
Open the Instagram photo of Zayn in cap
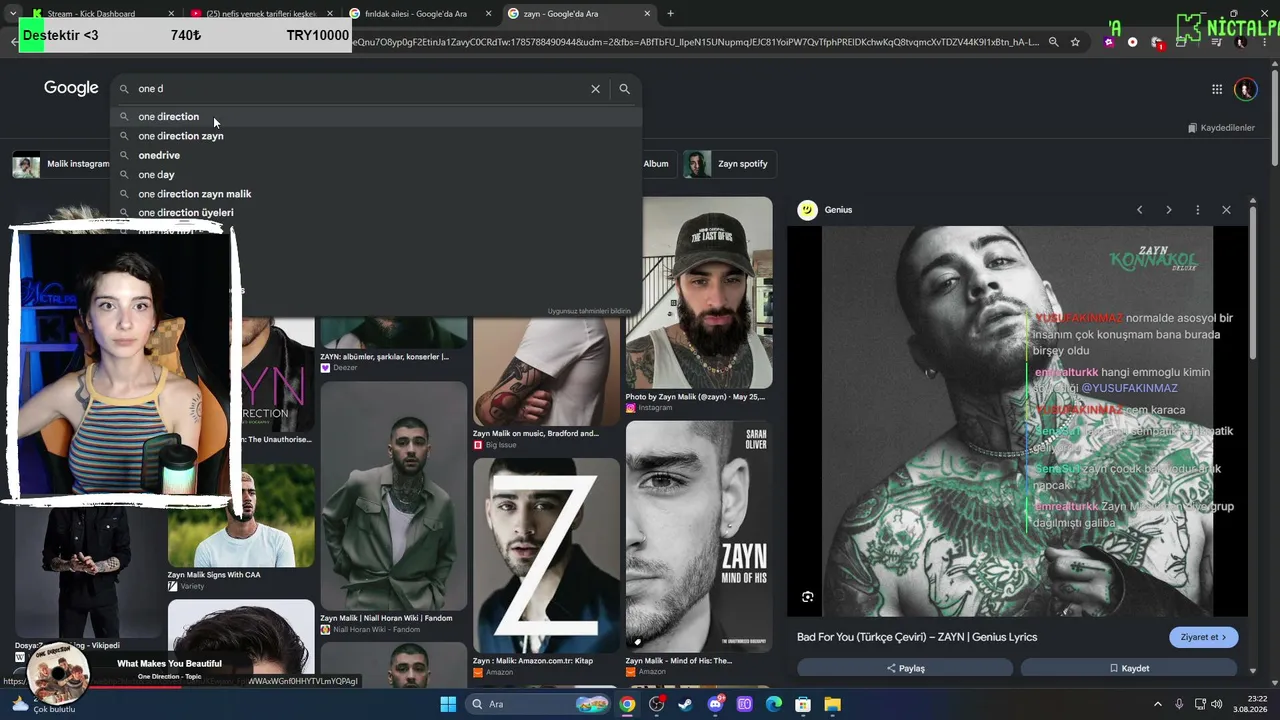[699, 293]
